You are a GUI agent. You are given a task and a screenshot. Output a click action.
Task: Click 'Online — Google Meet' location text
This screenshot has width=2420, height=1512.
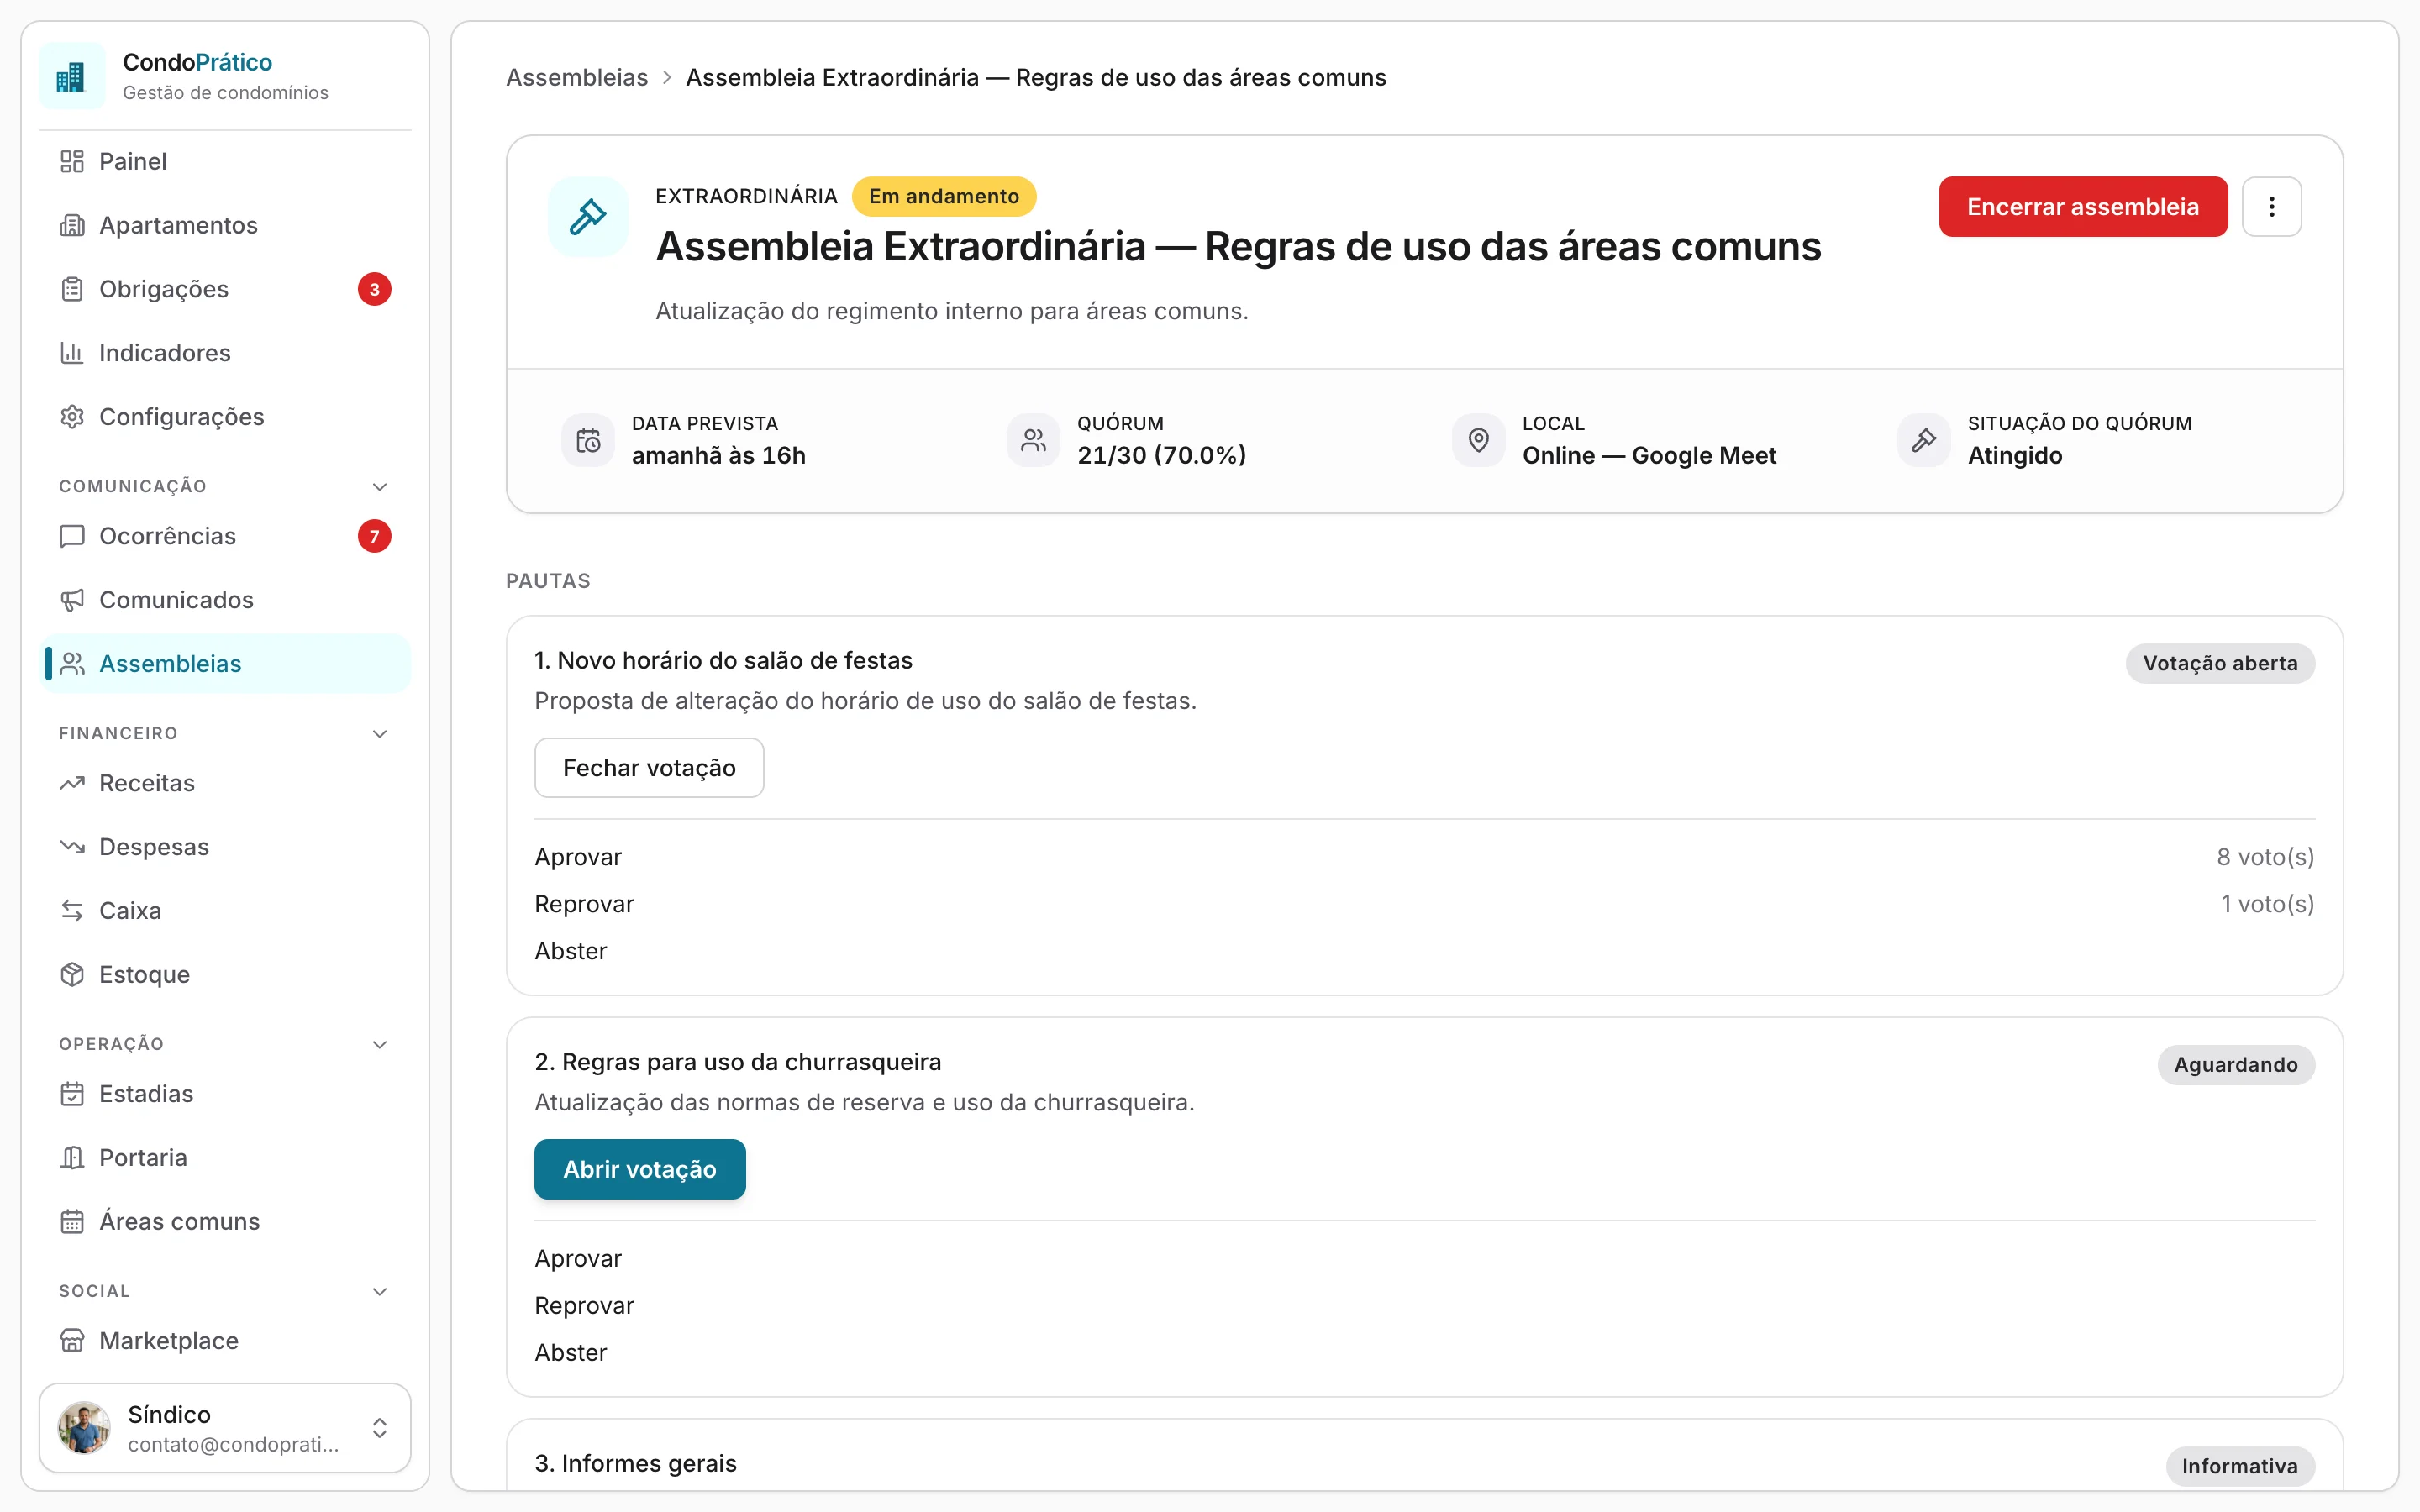pyautogui.click(x=1649, y=455)
